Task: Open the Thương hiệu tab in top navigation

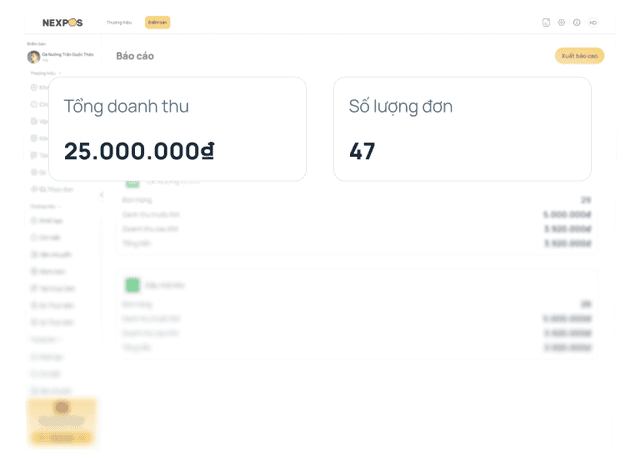Action: [x=120, y=21]
